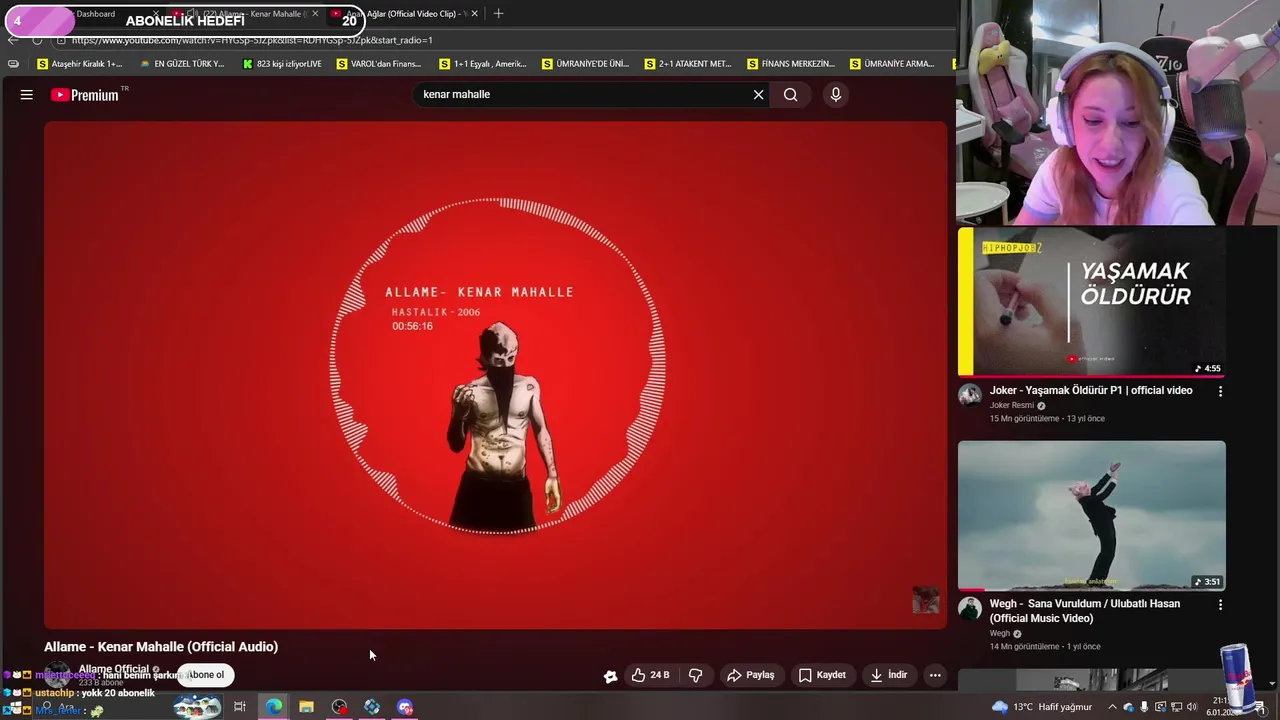The image size is (1280, 720).
Task: Open EN GÜZEL TÜRK bookmark
Action: tap(182, 64)
